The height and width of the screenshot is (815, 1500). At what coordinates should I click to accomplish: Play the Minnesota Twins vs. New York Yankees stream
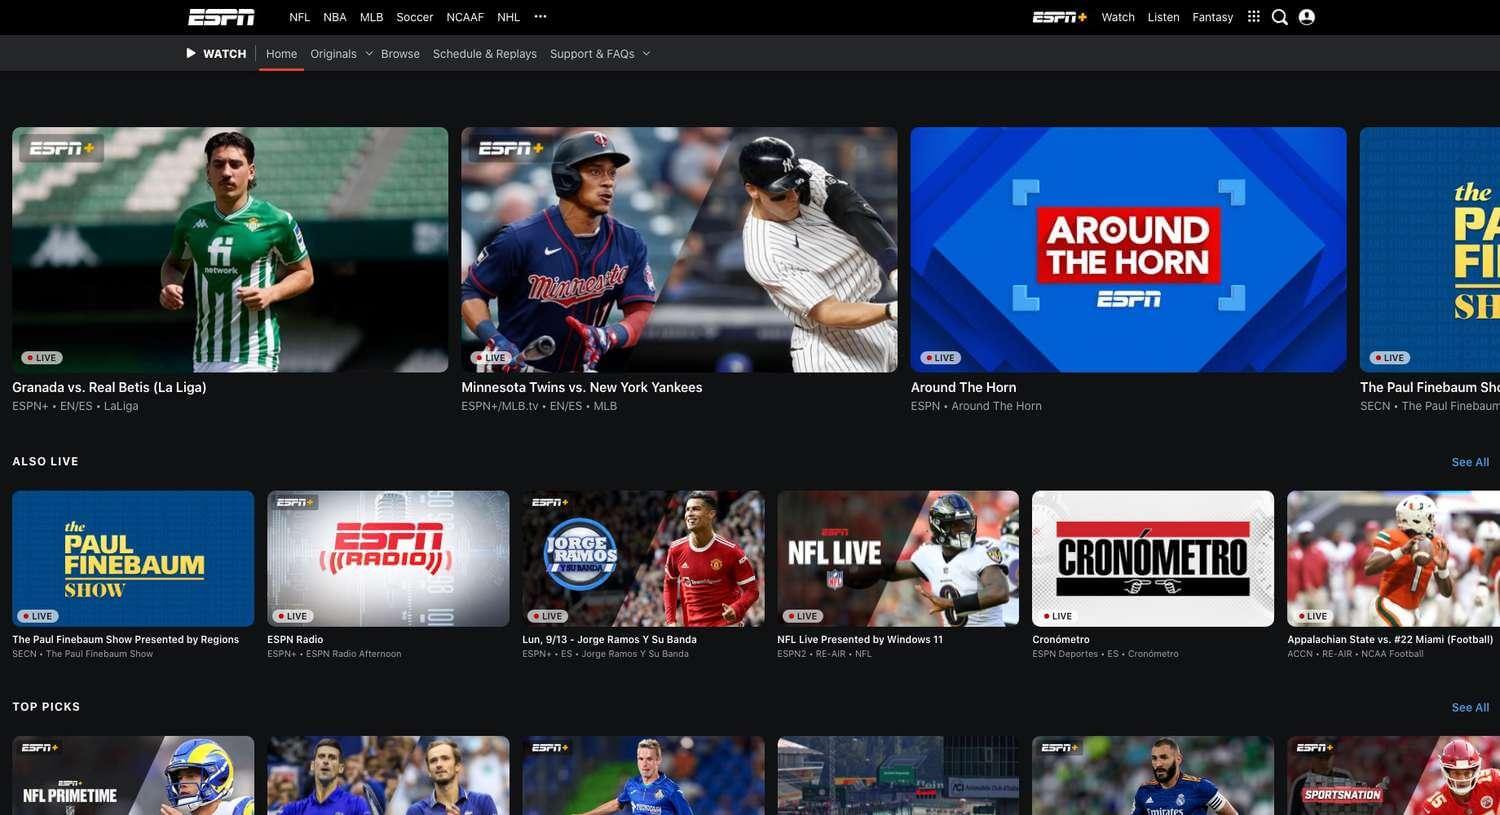[678, 249]
